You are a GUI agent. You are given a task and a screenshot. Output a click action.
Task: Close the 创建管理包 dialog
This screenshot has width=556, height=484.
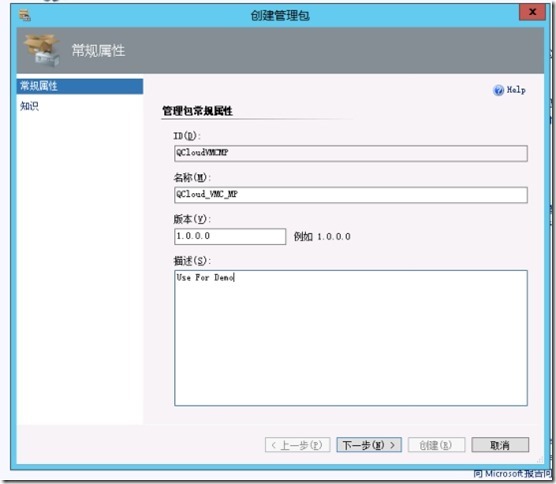point(532,12)
